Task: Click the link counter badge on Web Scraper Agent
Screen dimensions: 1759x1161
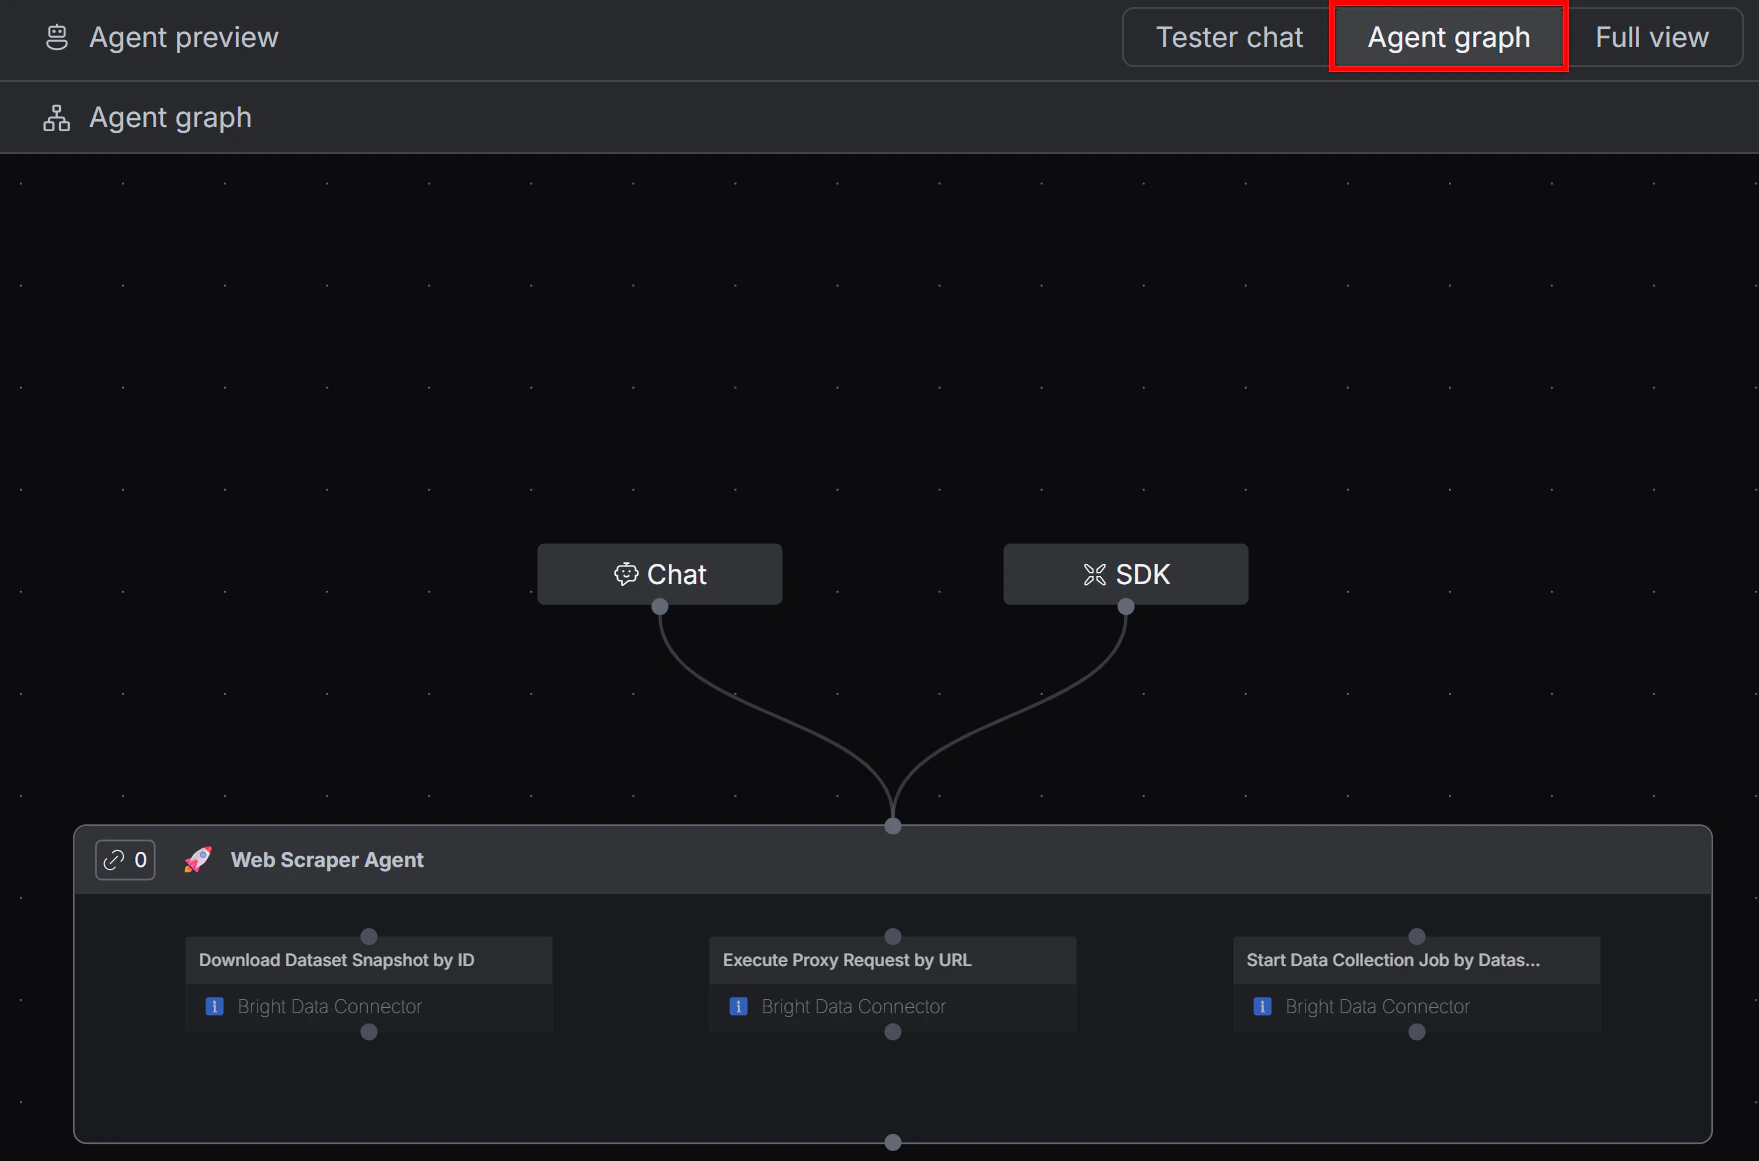Action: 124,860
